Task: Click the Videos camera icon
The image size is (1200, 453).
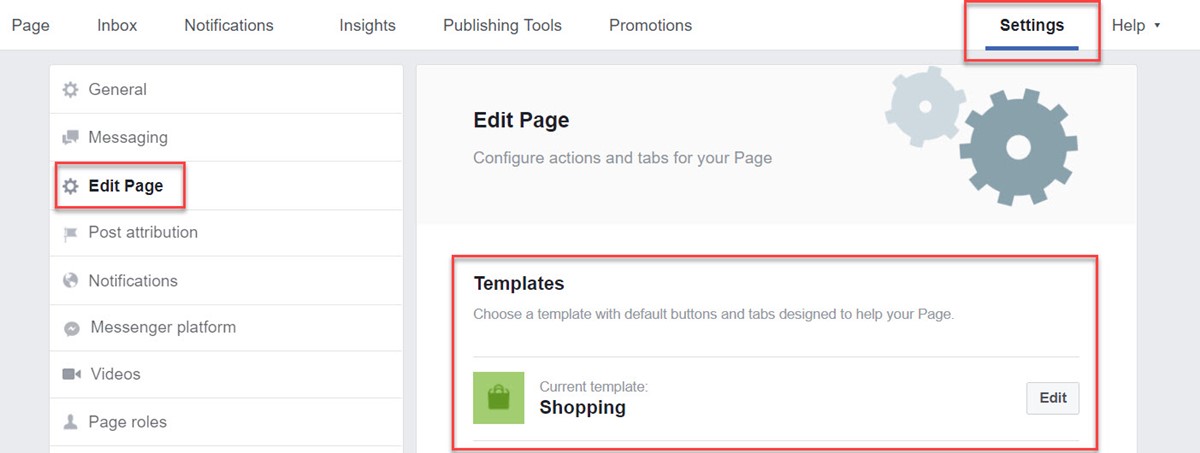Action: (x=71, y=374)
